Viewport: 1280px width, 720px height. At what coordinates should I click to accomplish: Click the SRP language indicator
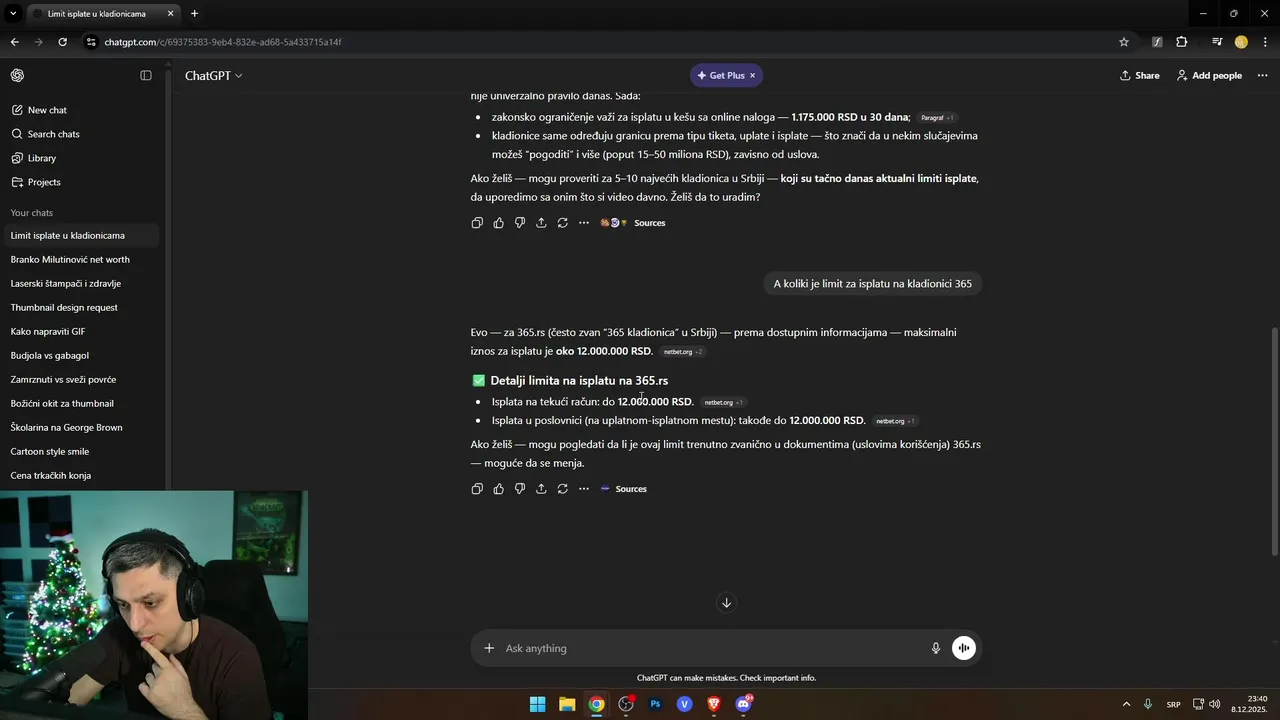point(1173,705)
